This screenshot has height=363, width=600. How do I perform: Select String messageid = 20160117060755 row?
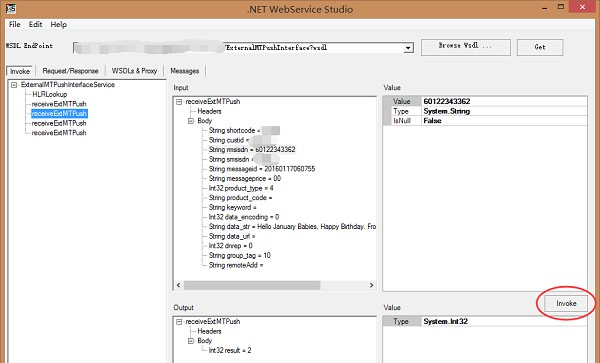(x=262, y=169)
